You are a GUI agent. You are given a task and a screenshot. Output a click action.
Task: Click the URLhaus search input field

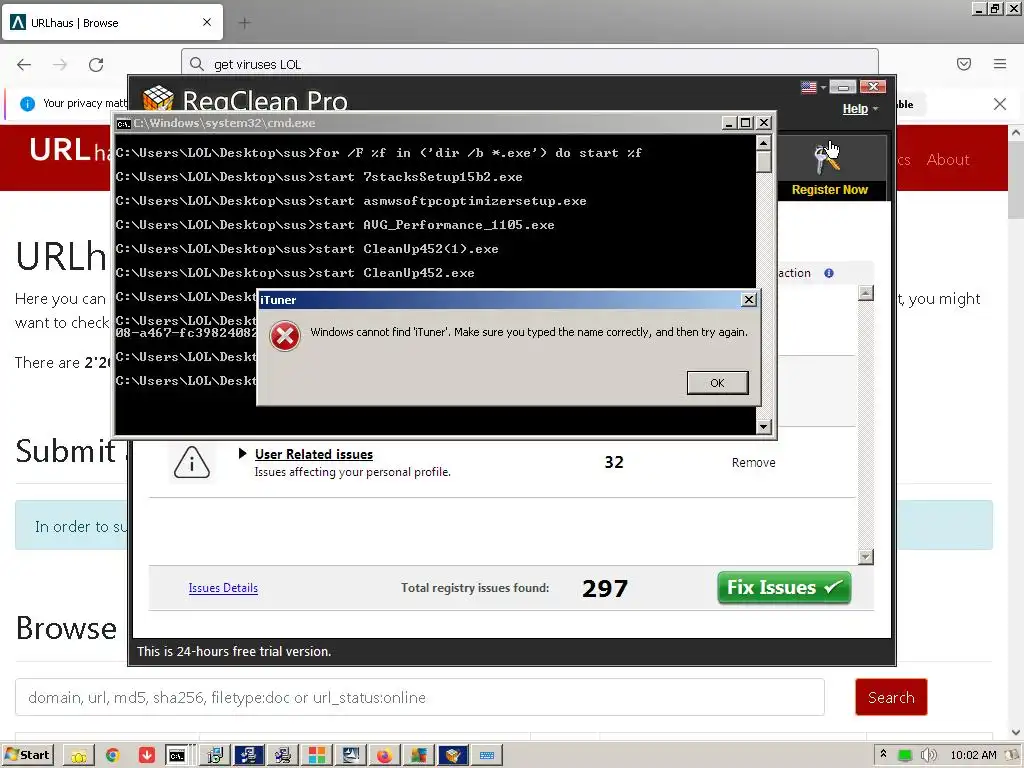coord(420,697)
